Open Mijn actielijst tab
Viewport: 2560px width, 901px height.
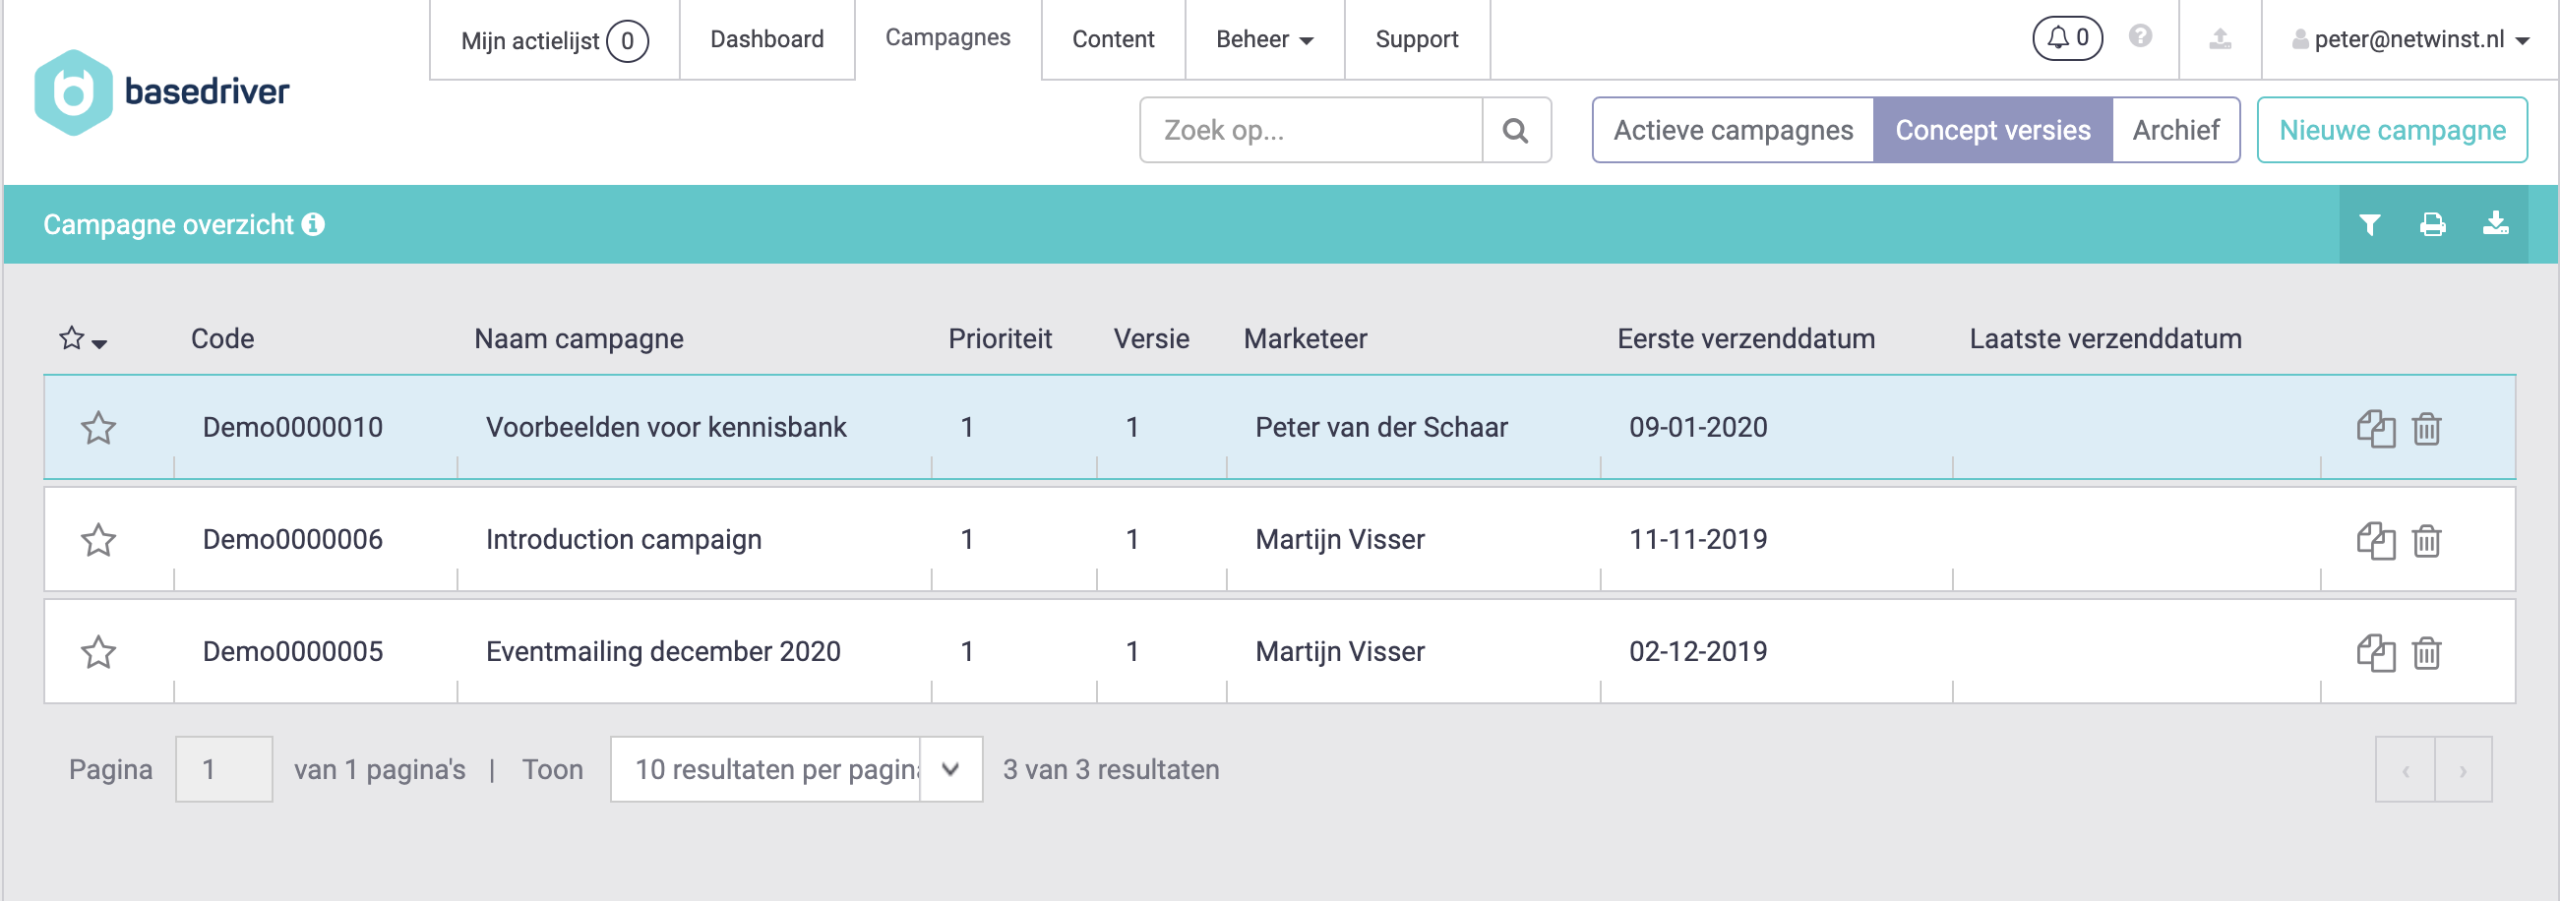[x=555, y=40]
